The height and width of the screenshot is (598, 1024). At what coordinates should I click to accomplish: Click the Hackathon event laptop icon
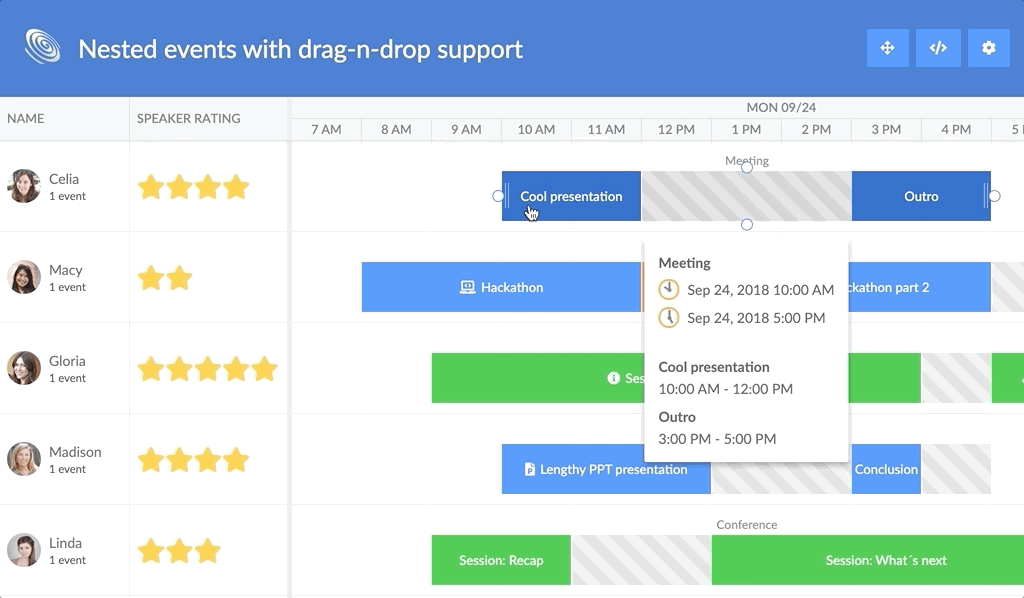[467, 287]
